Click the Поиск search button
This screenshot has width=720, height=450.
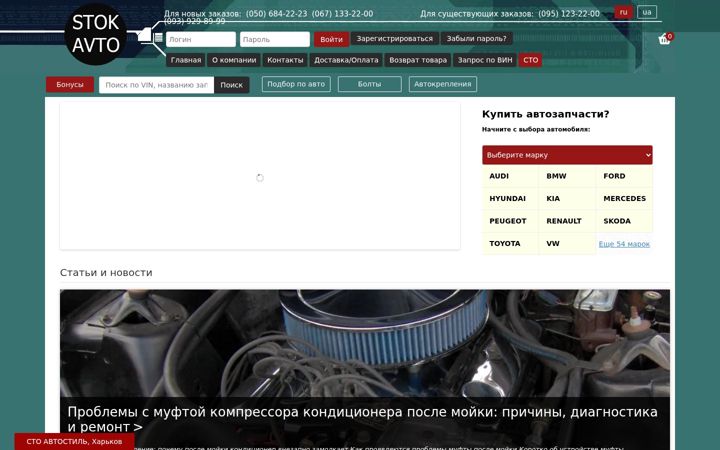231,85
